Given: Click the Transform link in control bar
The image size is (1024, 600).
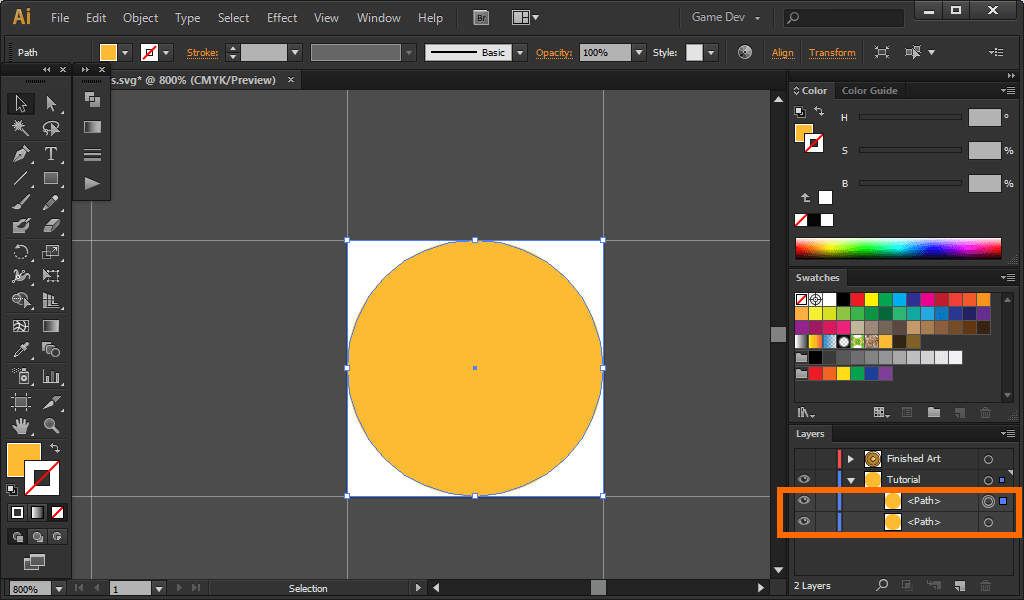Looking at the screenshot, I should 832,52.
